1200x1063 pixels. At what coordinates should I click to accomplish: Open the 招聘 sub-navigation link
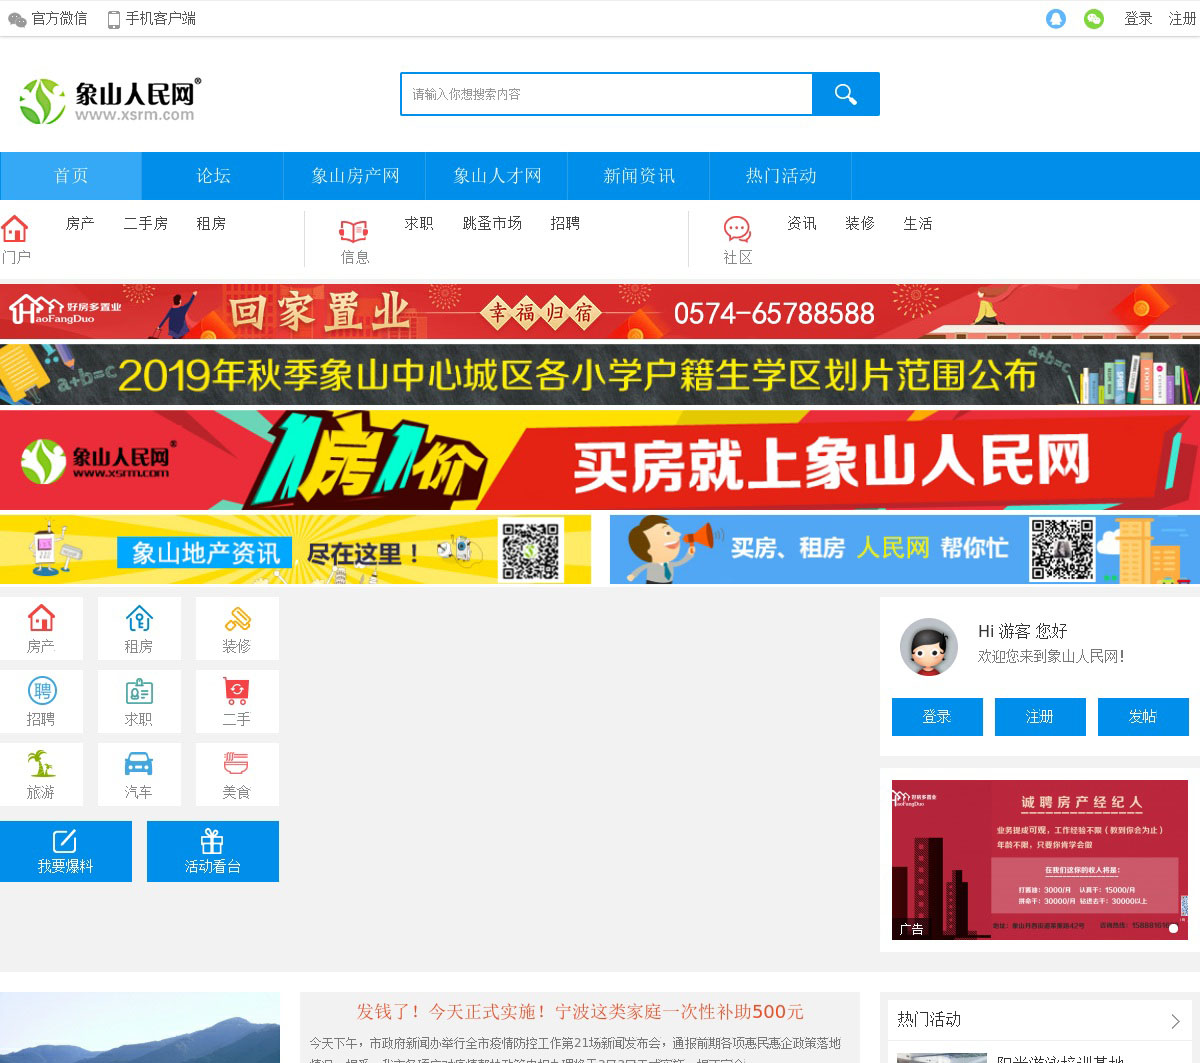click(x=565, y=224)
